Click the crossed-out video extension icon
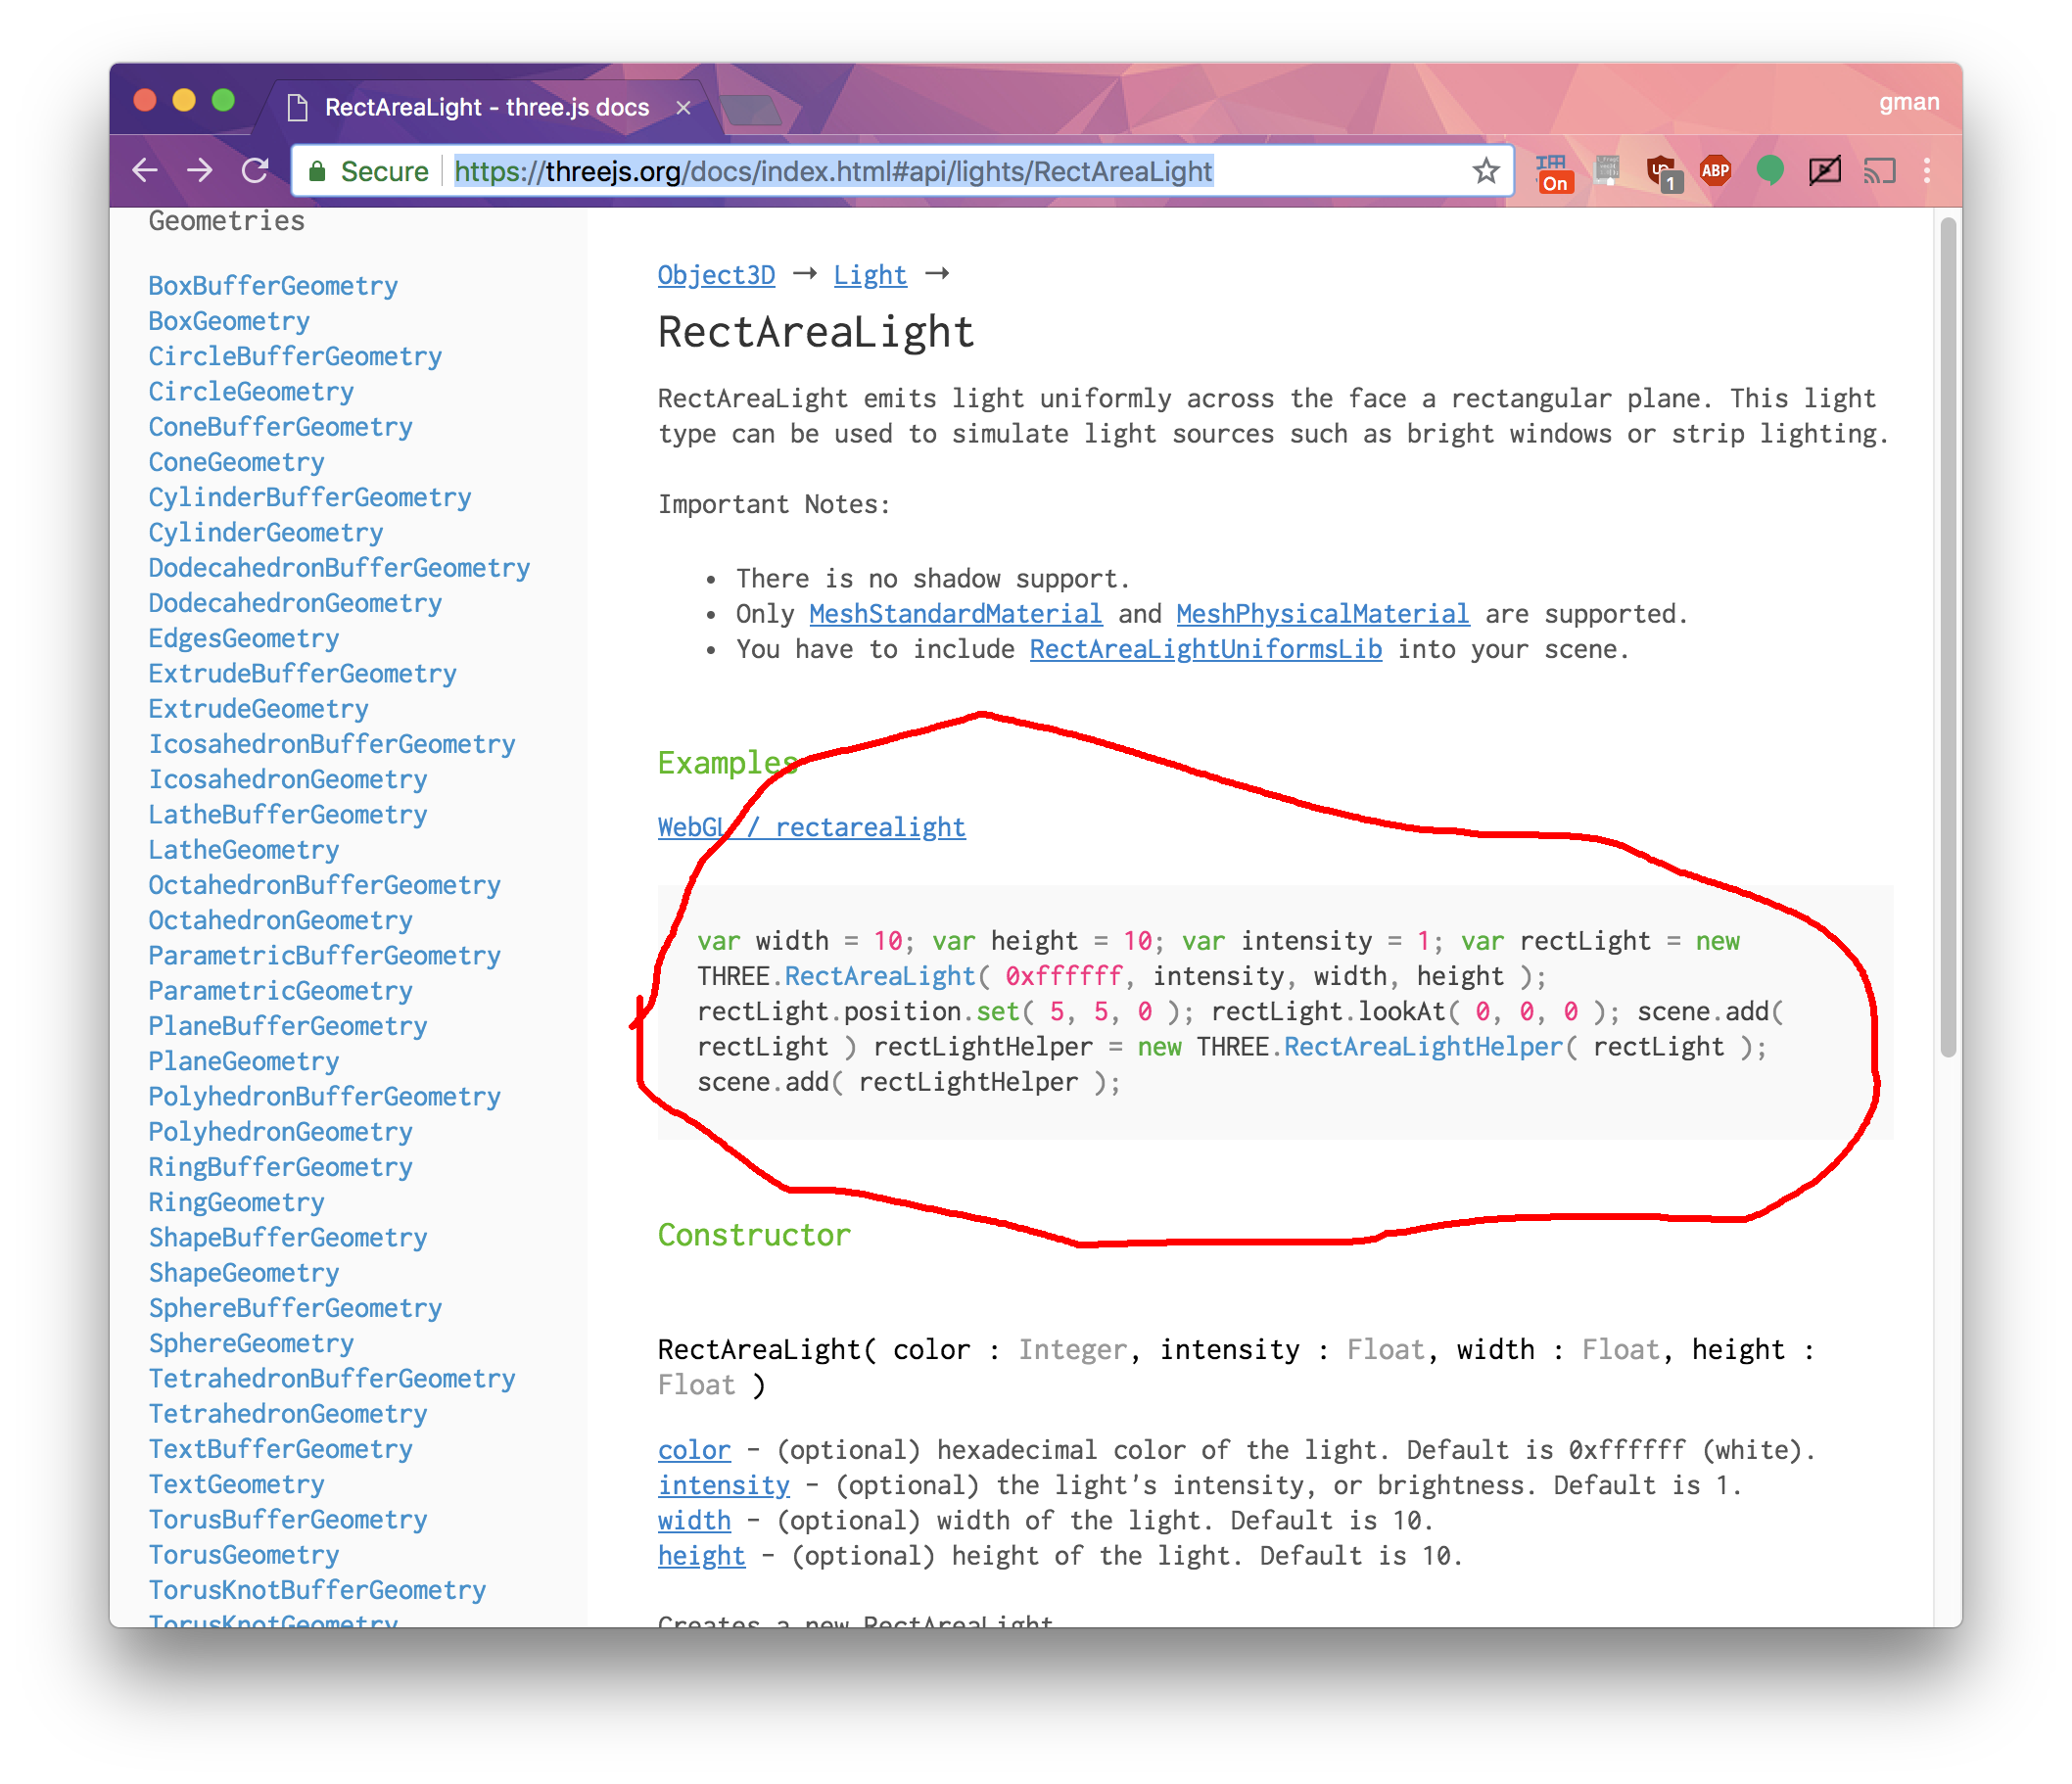 tap(1824, 171)
